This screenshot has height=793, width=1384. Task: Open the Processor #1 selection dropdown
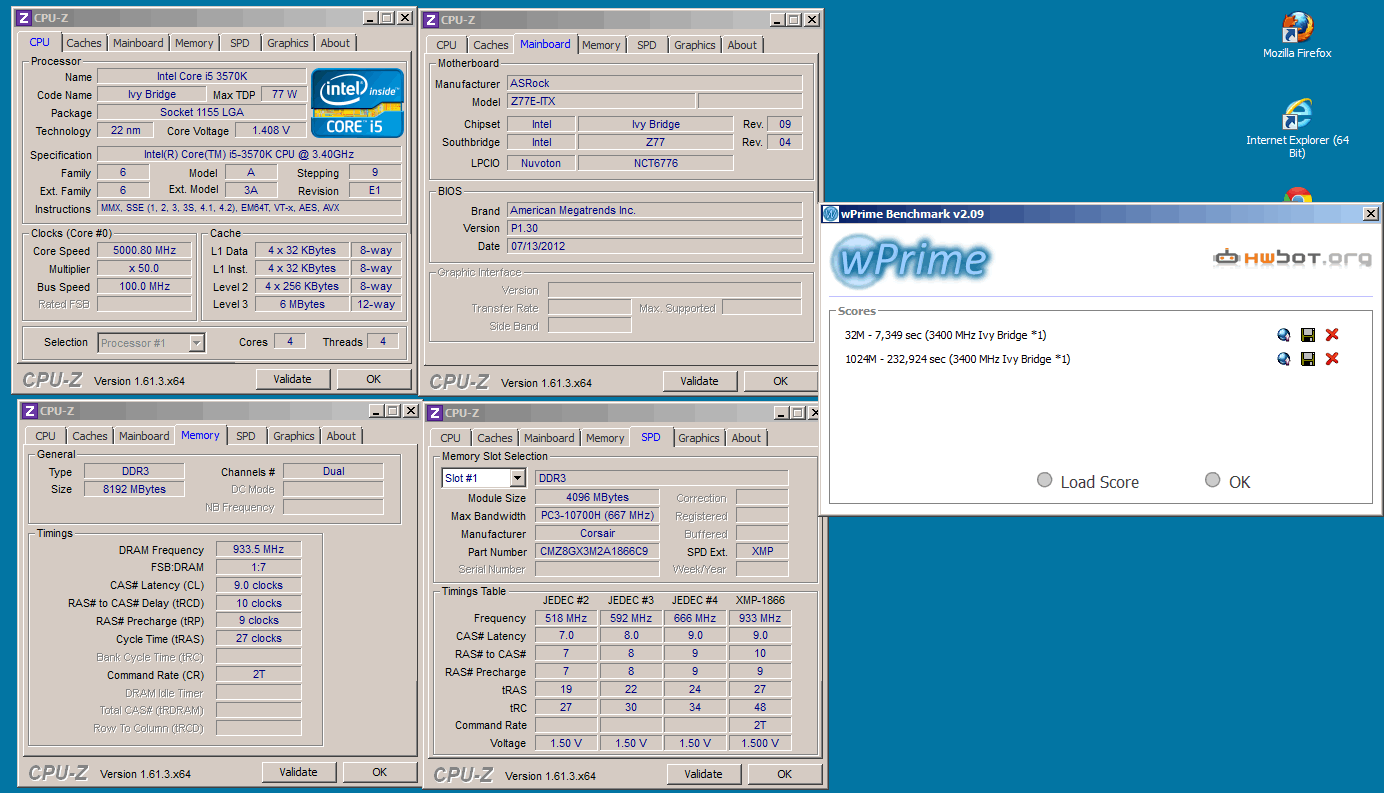196,343
